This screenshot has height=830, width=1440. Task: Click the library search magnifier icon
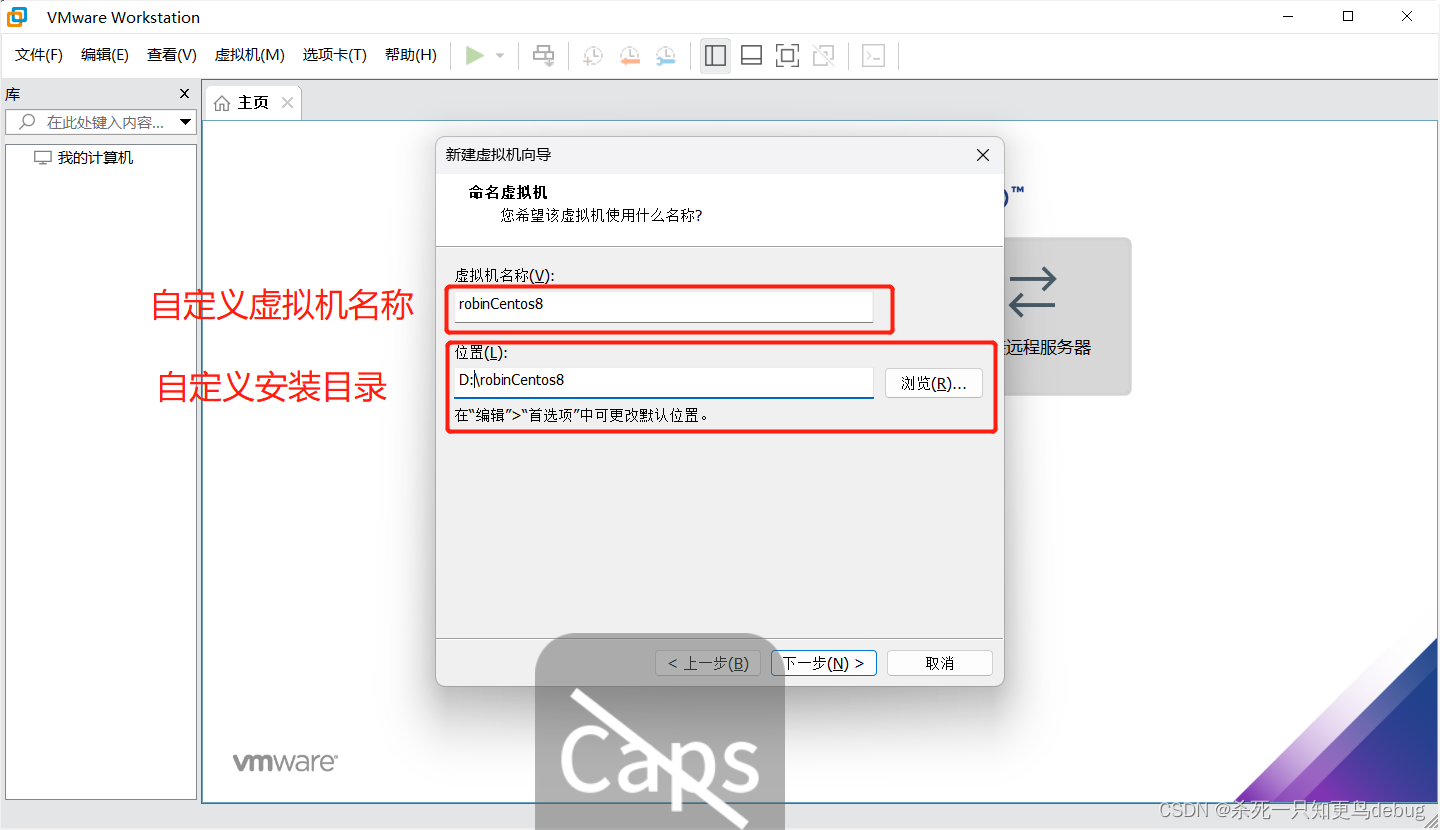pos(28,122)
